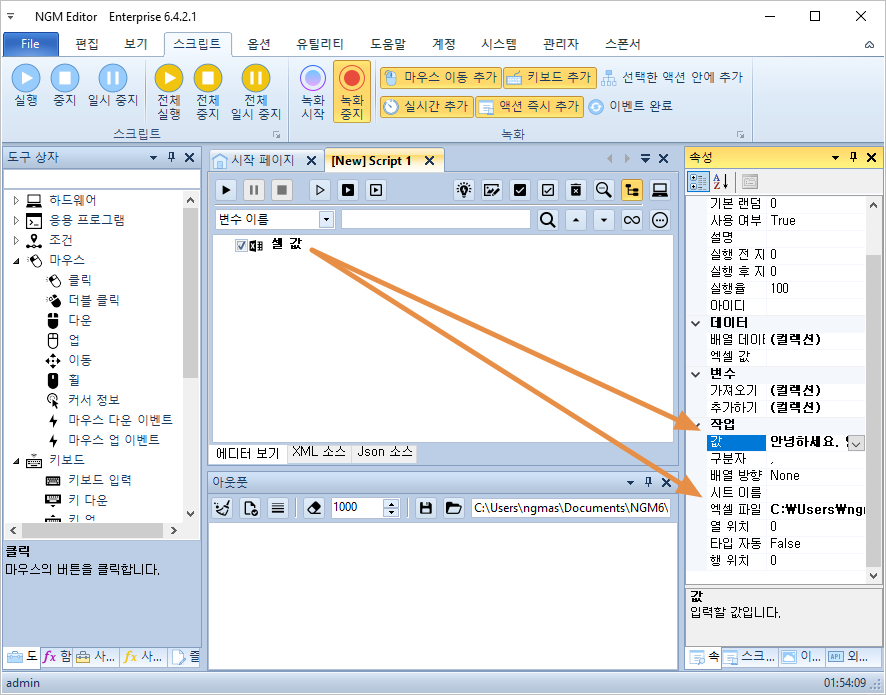
Task: Click the output open folder icon
Action: [x=453, y=508]
